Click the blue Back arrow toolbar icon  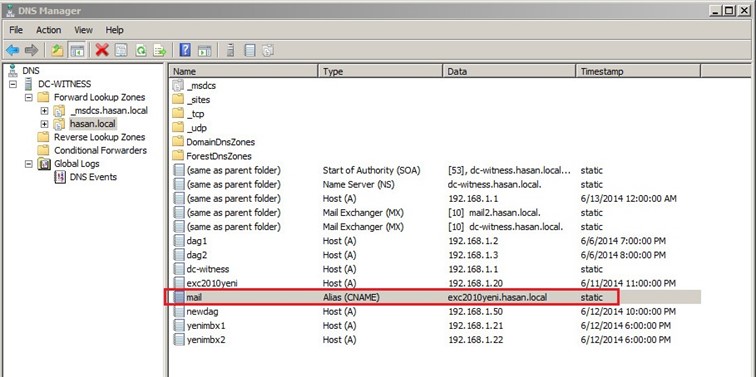(x=13, y=50)
